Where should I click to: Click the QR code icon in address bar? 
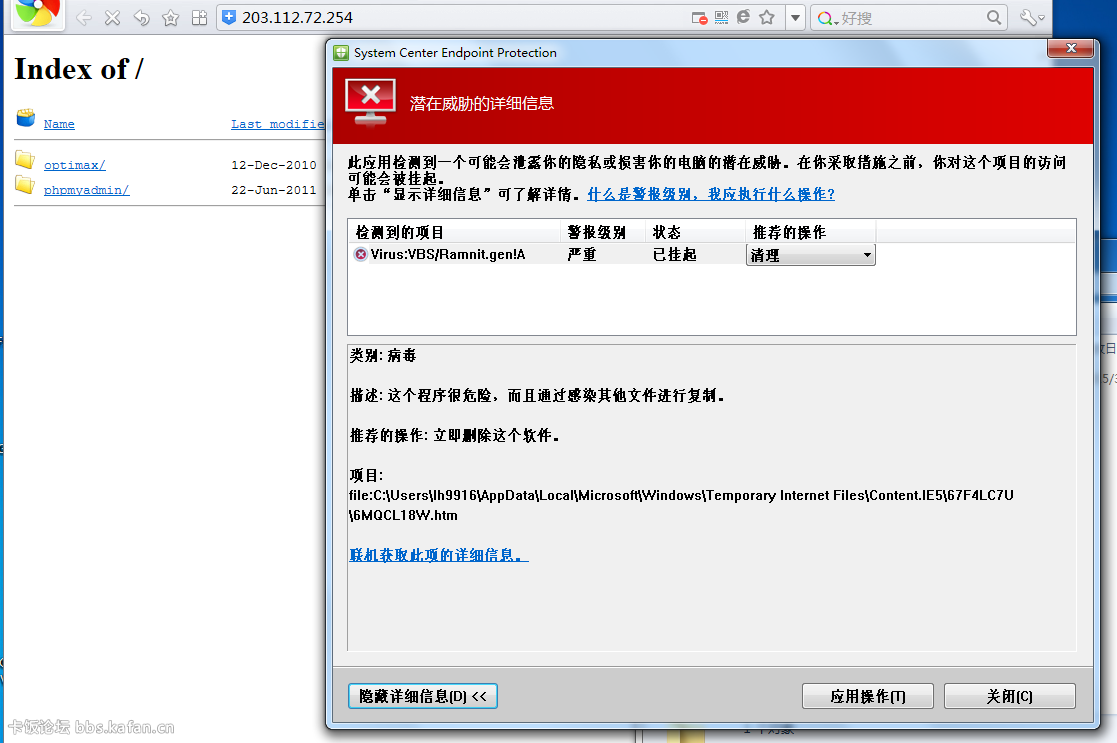722,18
